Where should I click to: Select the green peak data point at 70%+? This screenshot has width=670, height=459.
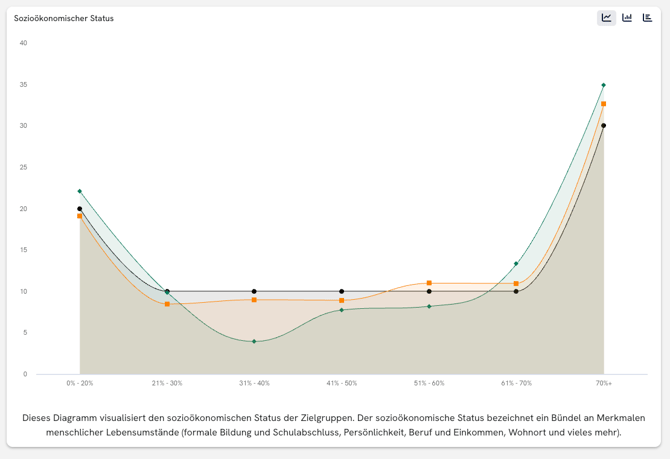point(603,85)
